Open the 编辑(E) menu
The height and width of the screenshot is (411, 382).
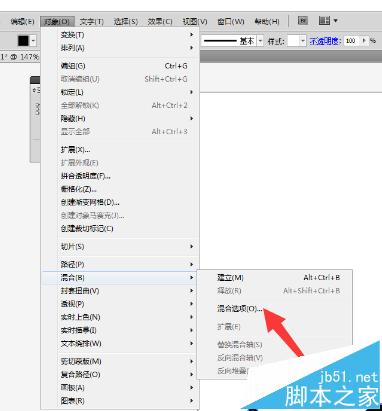(x=22, y=22)
